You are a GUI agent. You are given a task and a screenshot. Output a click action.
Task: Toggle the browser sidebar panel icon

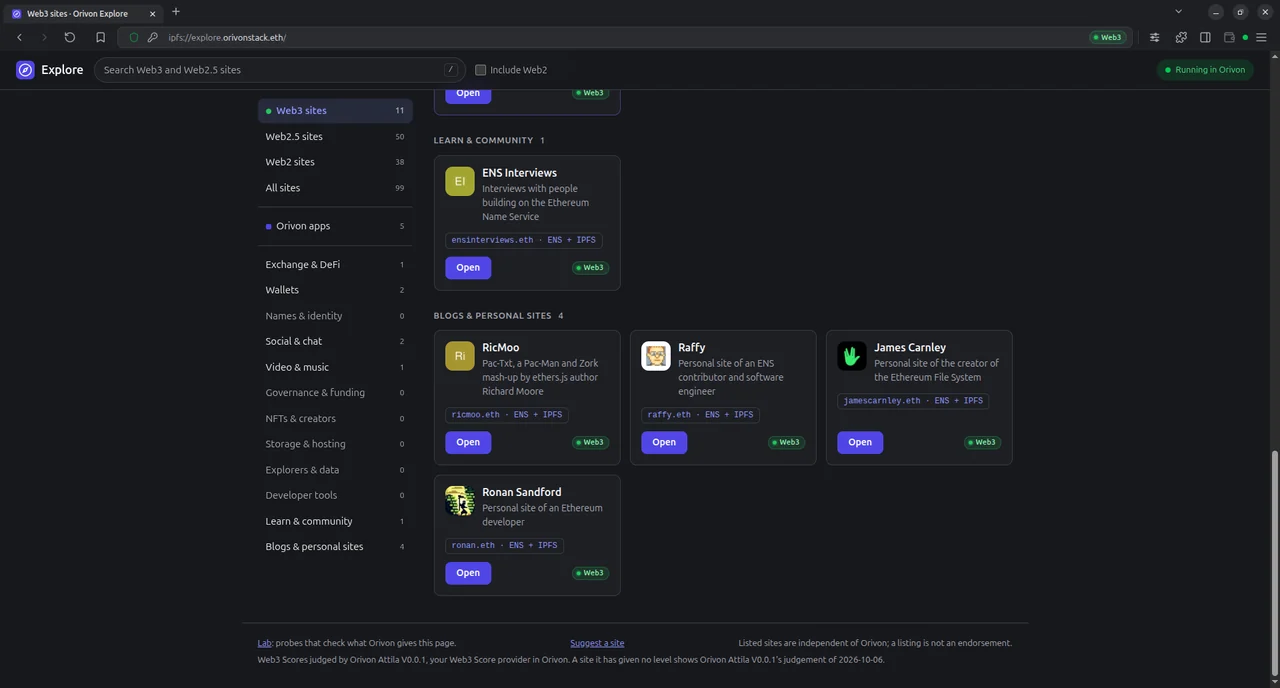pos(1205,37)
